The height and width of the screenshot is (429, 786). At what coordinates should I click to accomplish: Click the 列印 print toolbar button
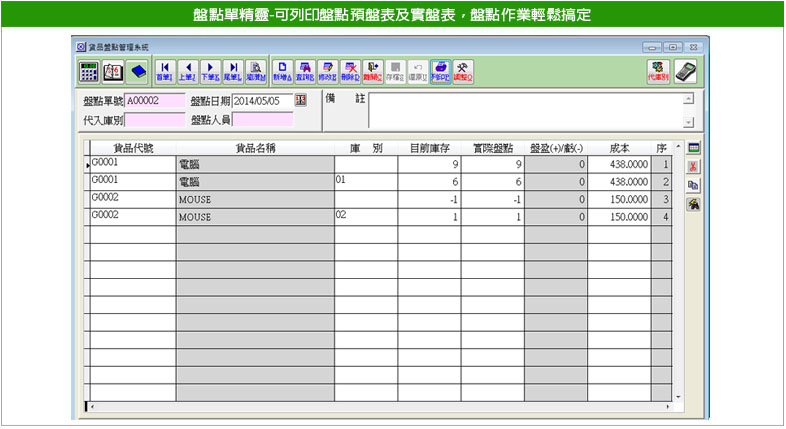pyautogui.click(x=441, y=71)
